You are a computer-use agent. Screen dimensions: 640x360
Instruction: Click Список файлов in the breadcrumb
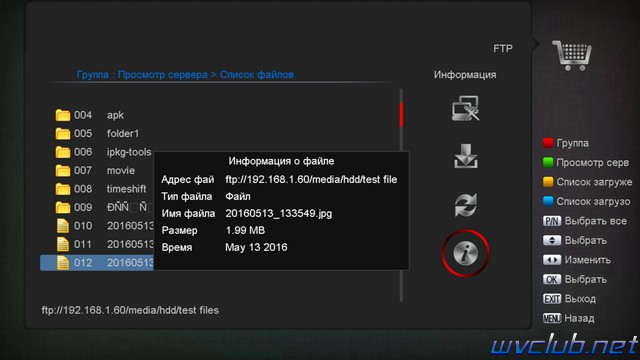click(x=257, y=75)
